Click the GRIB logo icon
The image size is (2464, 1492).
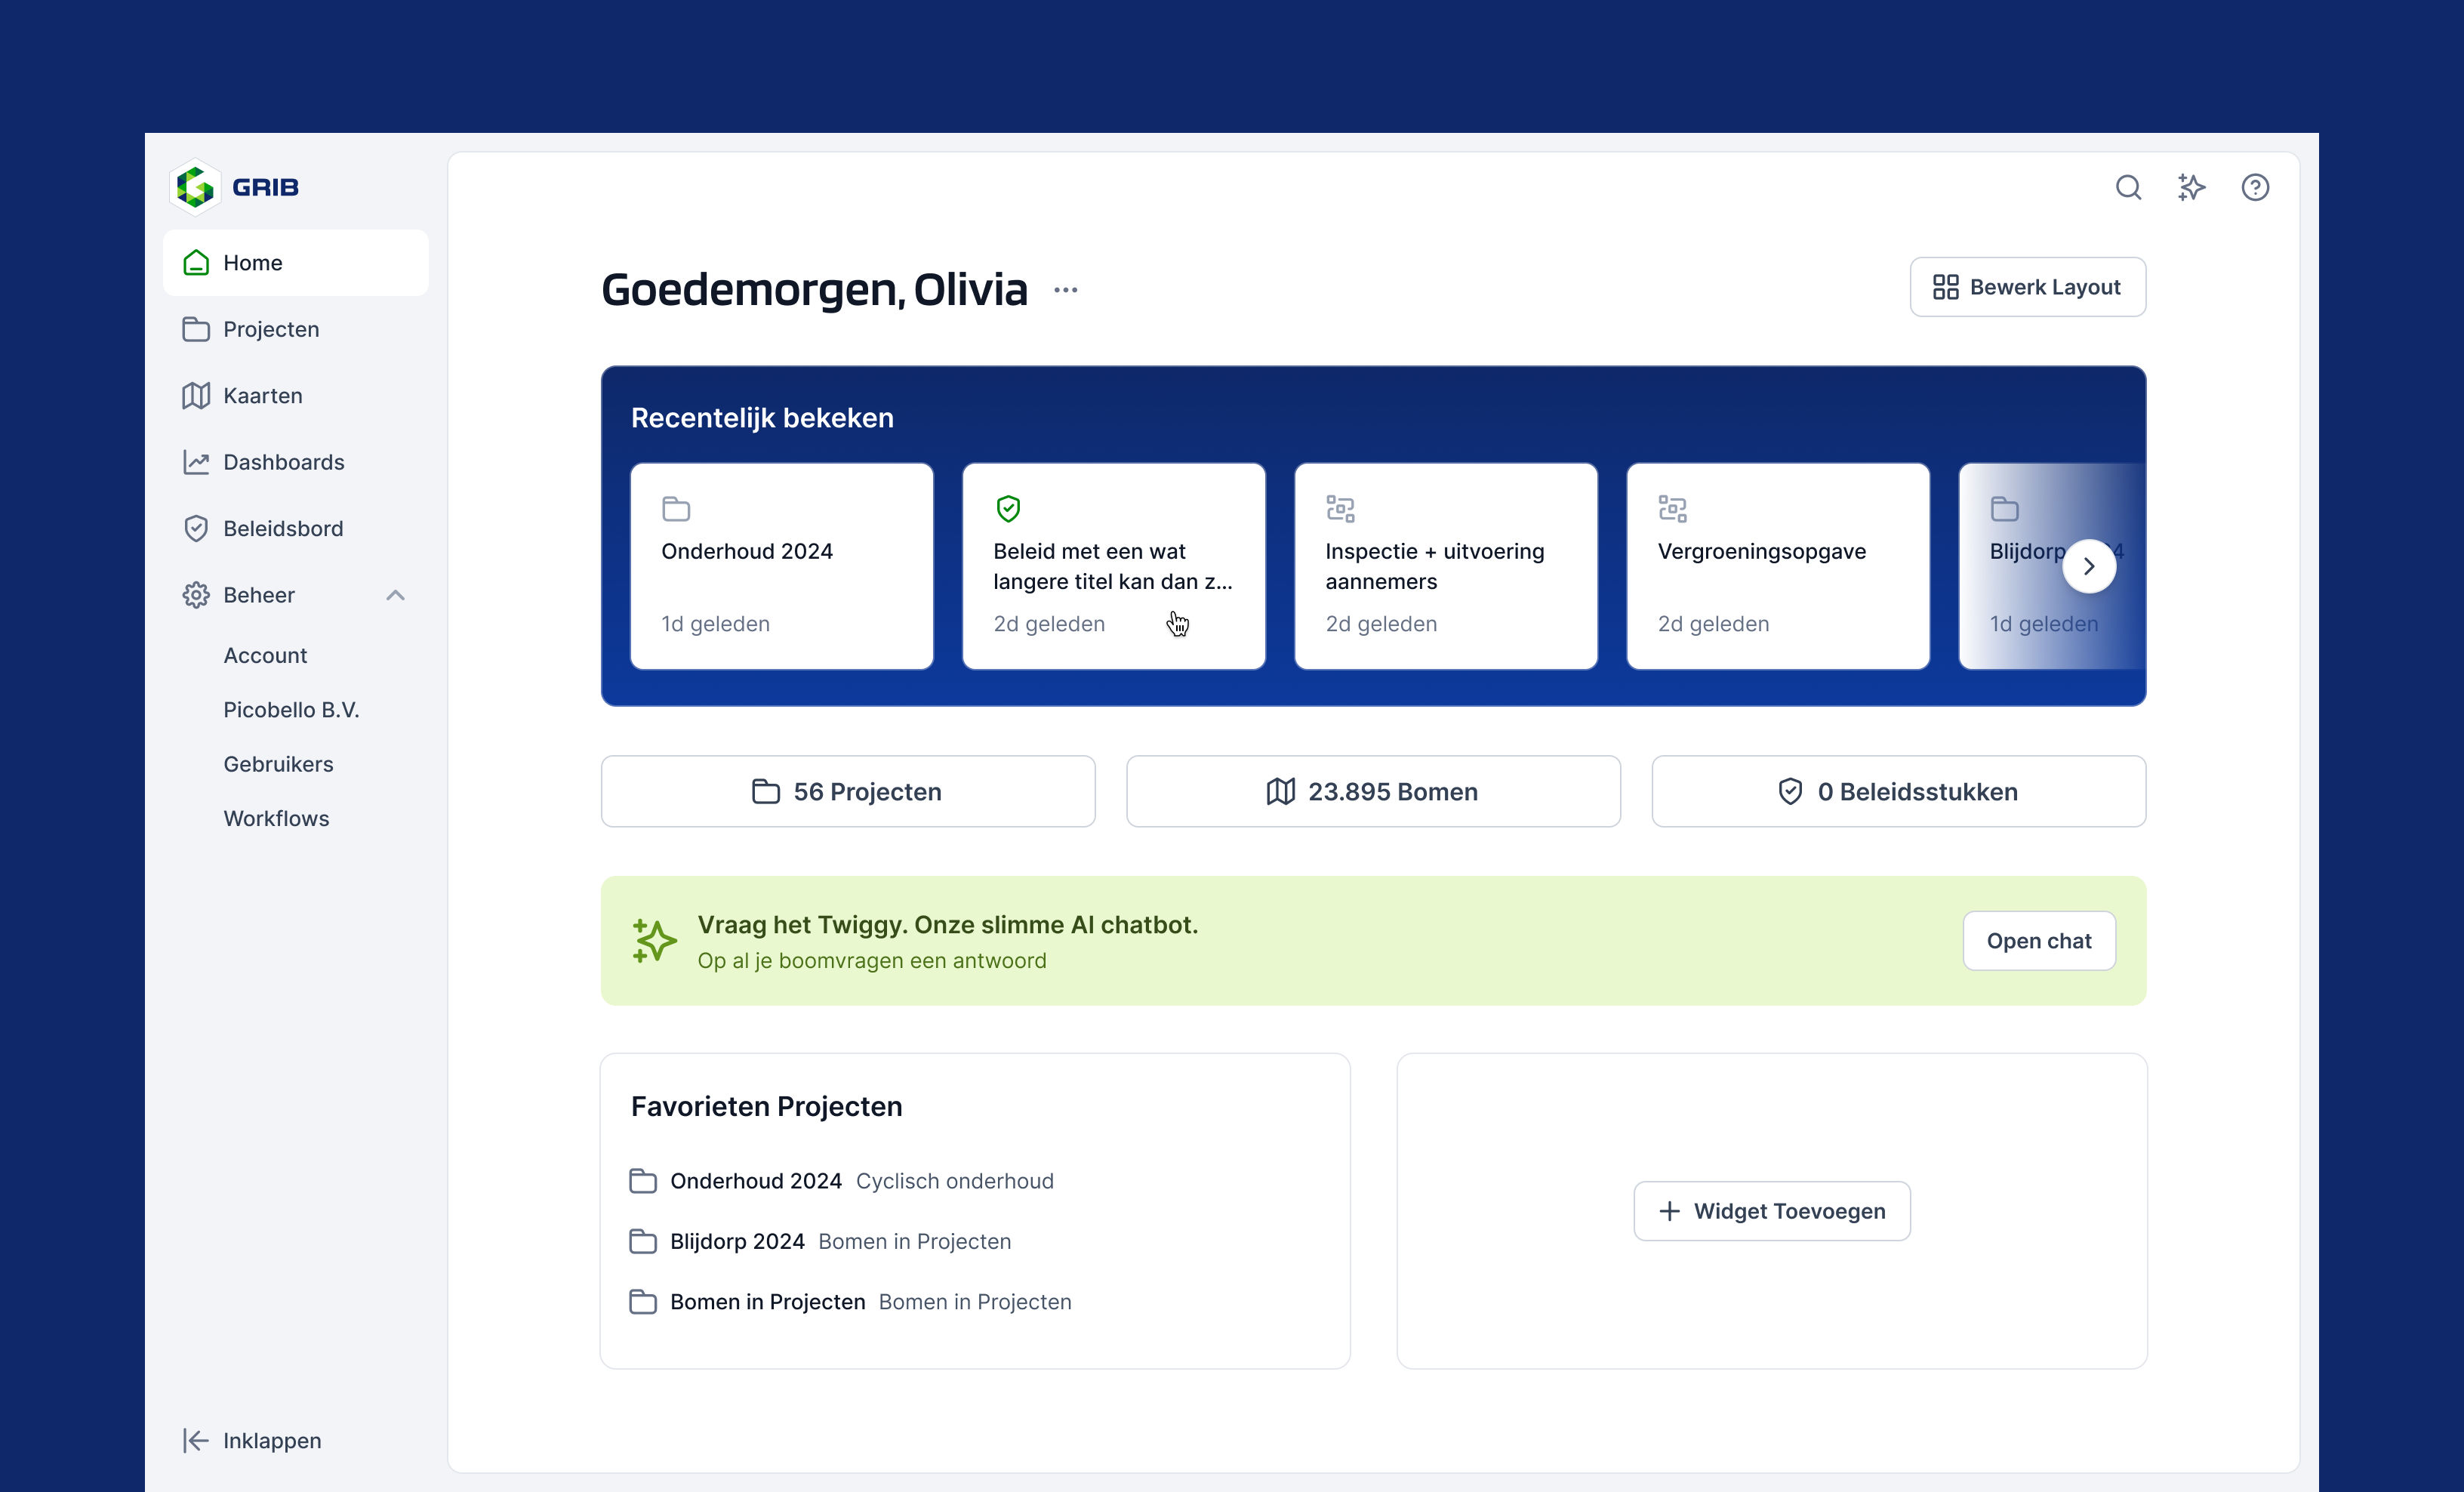[196, 186]
